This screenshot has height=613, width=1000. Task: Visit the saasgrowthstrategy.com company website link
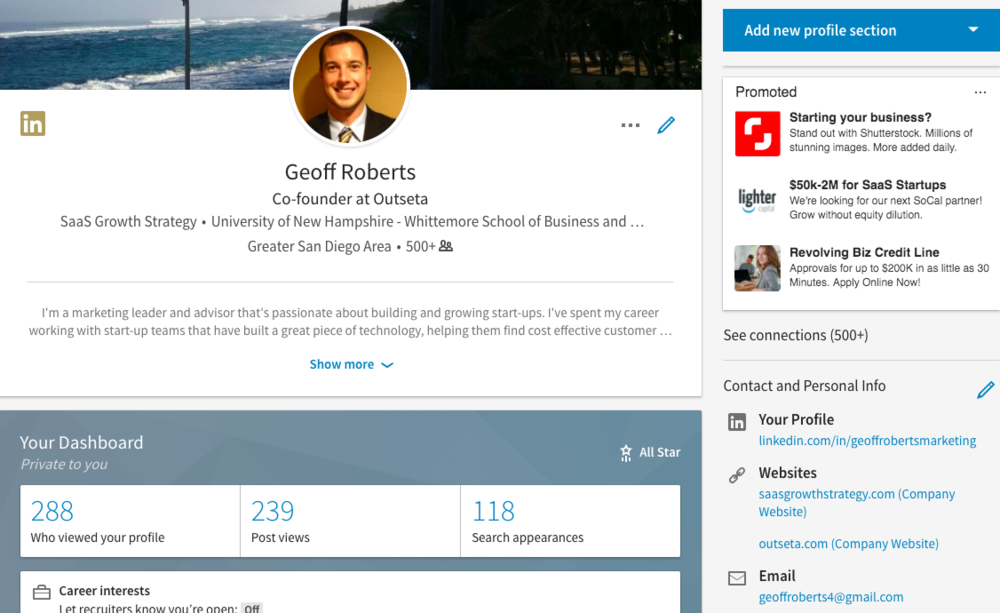(x=857, y=503)
